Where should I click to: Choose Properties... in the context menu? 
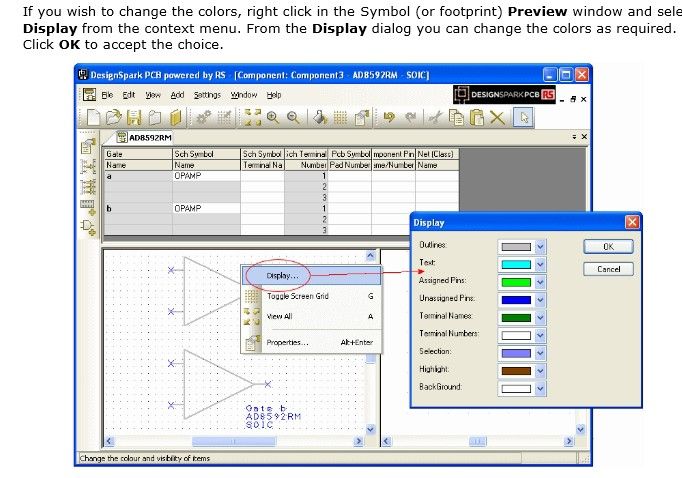[x=311, y=342]
